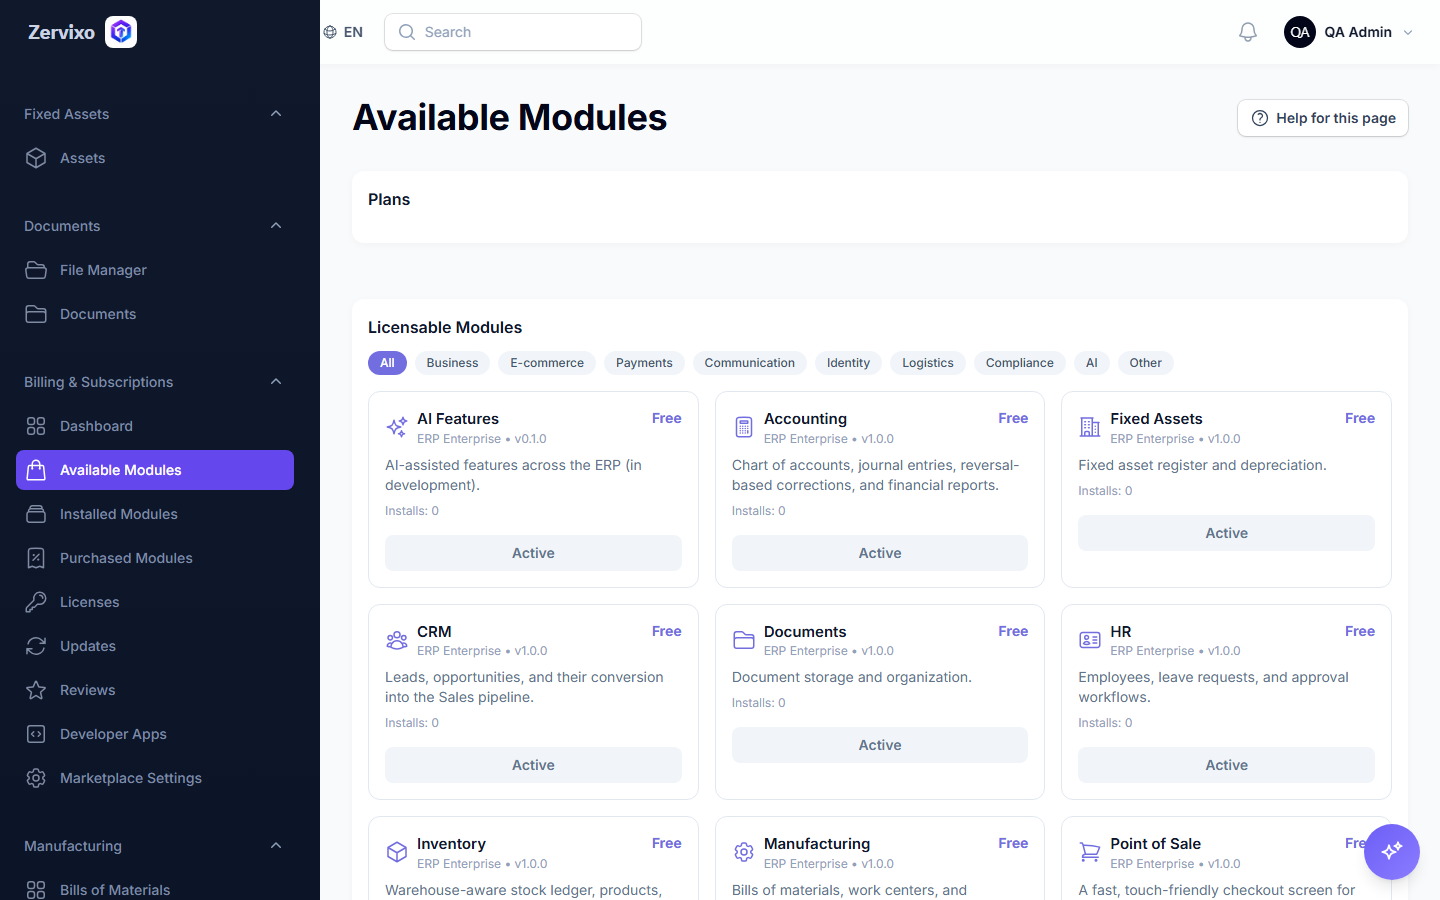
Task: Click the Inventory box icon on card
Action: [x=397, y=852]
